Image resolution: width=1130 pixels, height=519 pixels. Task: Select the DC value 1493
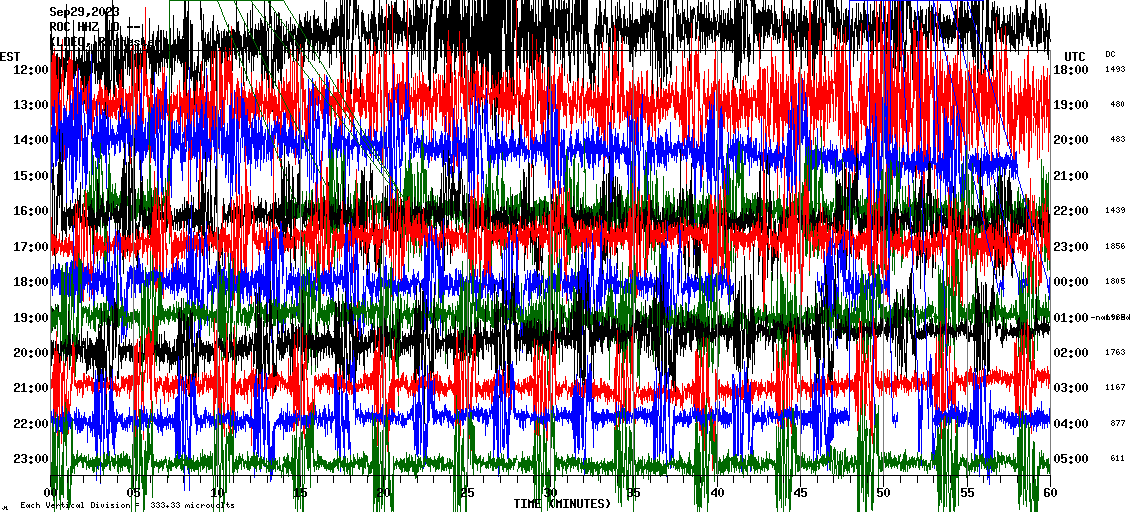(1115, 70)
